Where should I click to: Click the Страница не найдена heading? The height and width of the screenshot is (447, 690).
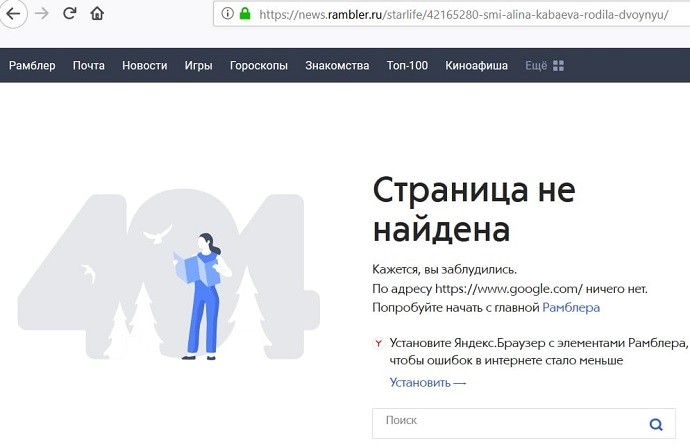click(x=474, y=209)
